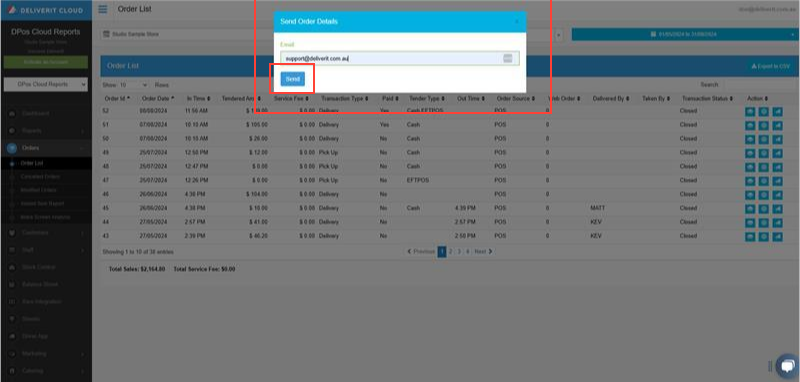Open Modified Orders in the sidebar

39,190
